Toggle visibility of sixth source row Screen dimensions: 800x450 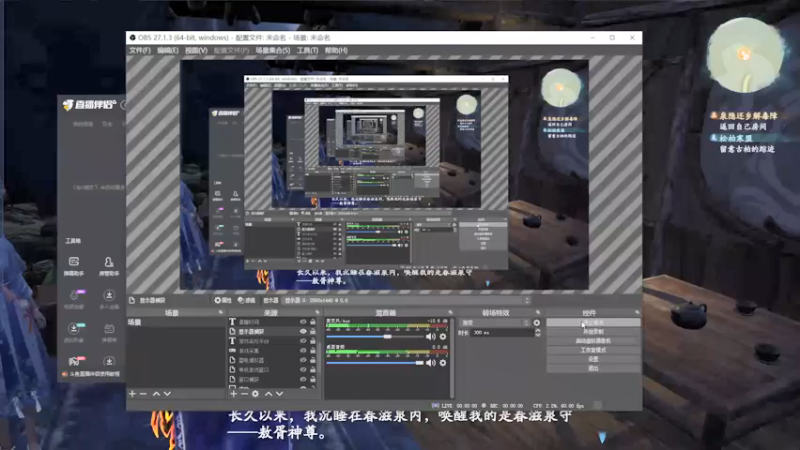pyautogui.click(x=303, y=370)
